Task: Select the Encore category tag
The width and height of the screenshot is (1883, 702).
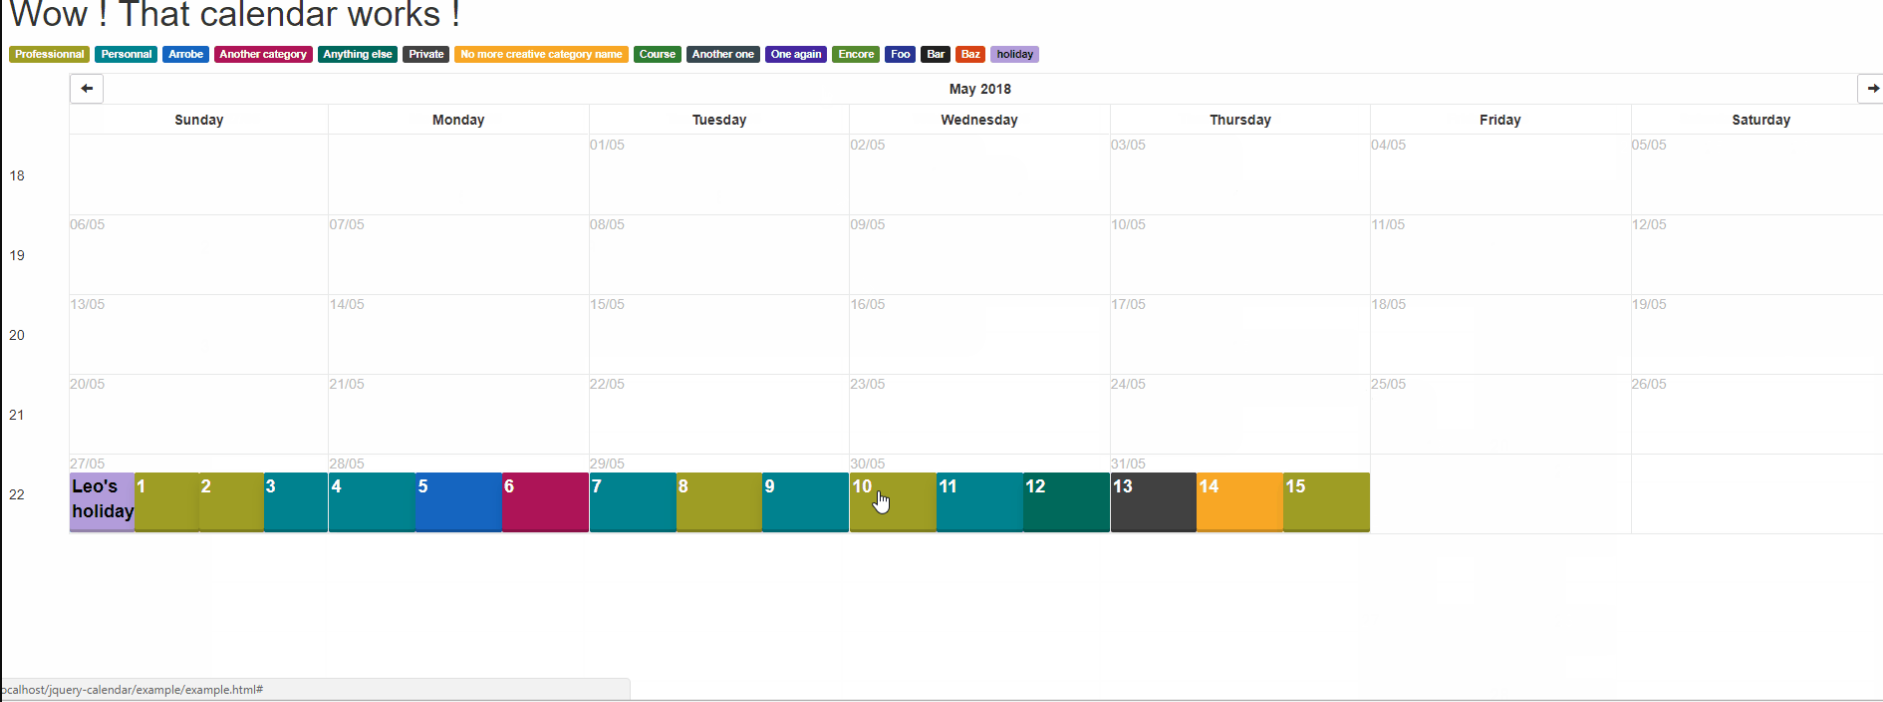Action: tap(856, 55)
